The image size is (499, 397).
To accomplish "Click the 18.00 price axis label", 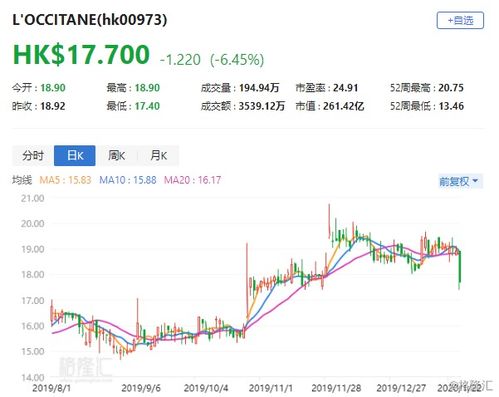I will tap(32, 275).
